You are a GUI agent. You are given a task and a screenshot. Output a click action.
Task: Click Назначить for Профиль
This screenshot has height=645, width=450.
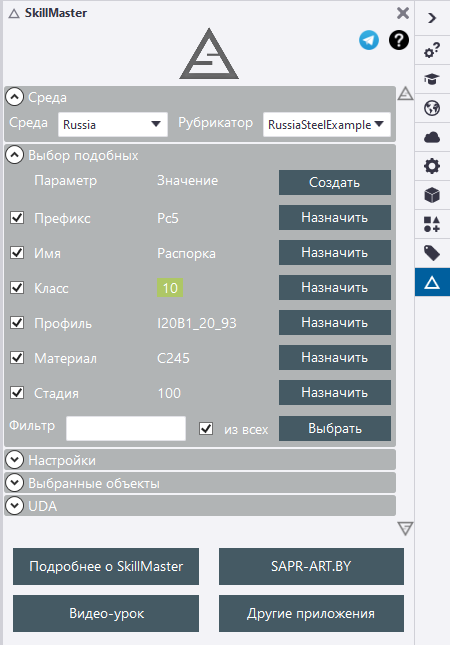click(335, 322)
